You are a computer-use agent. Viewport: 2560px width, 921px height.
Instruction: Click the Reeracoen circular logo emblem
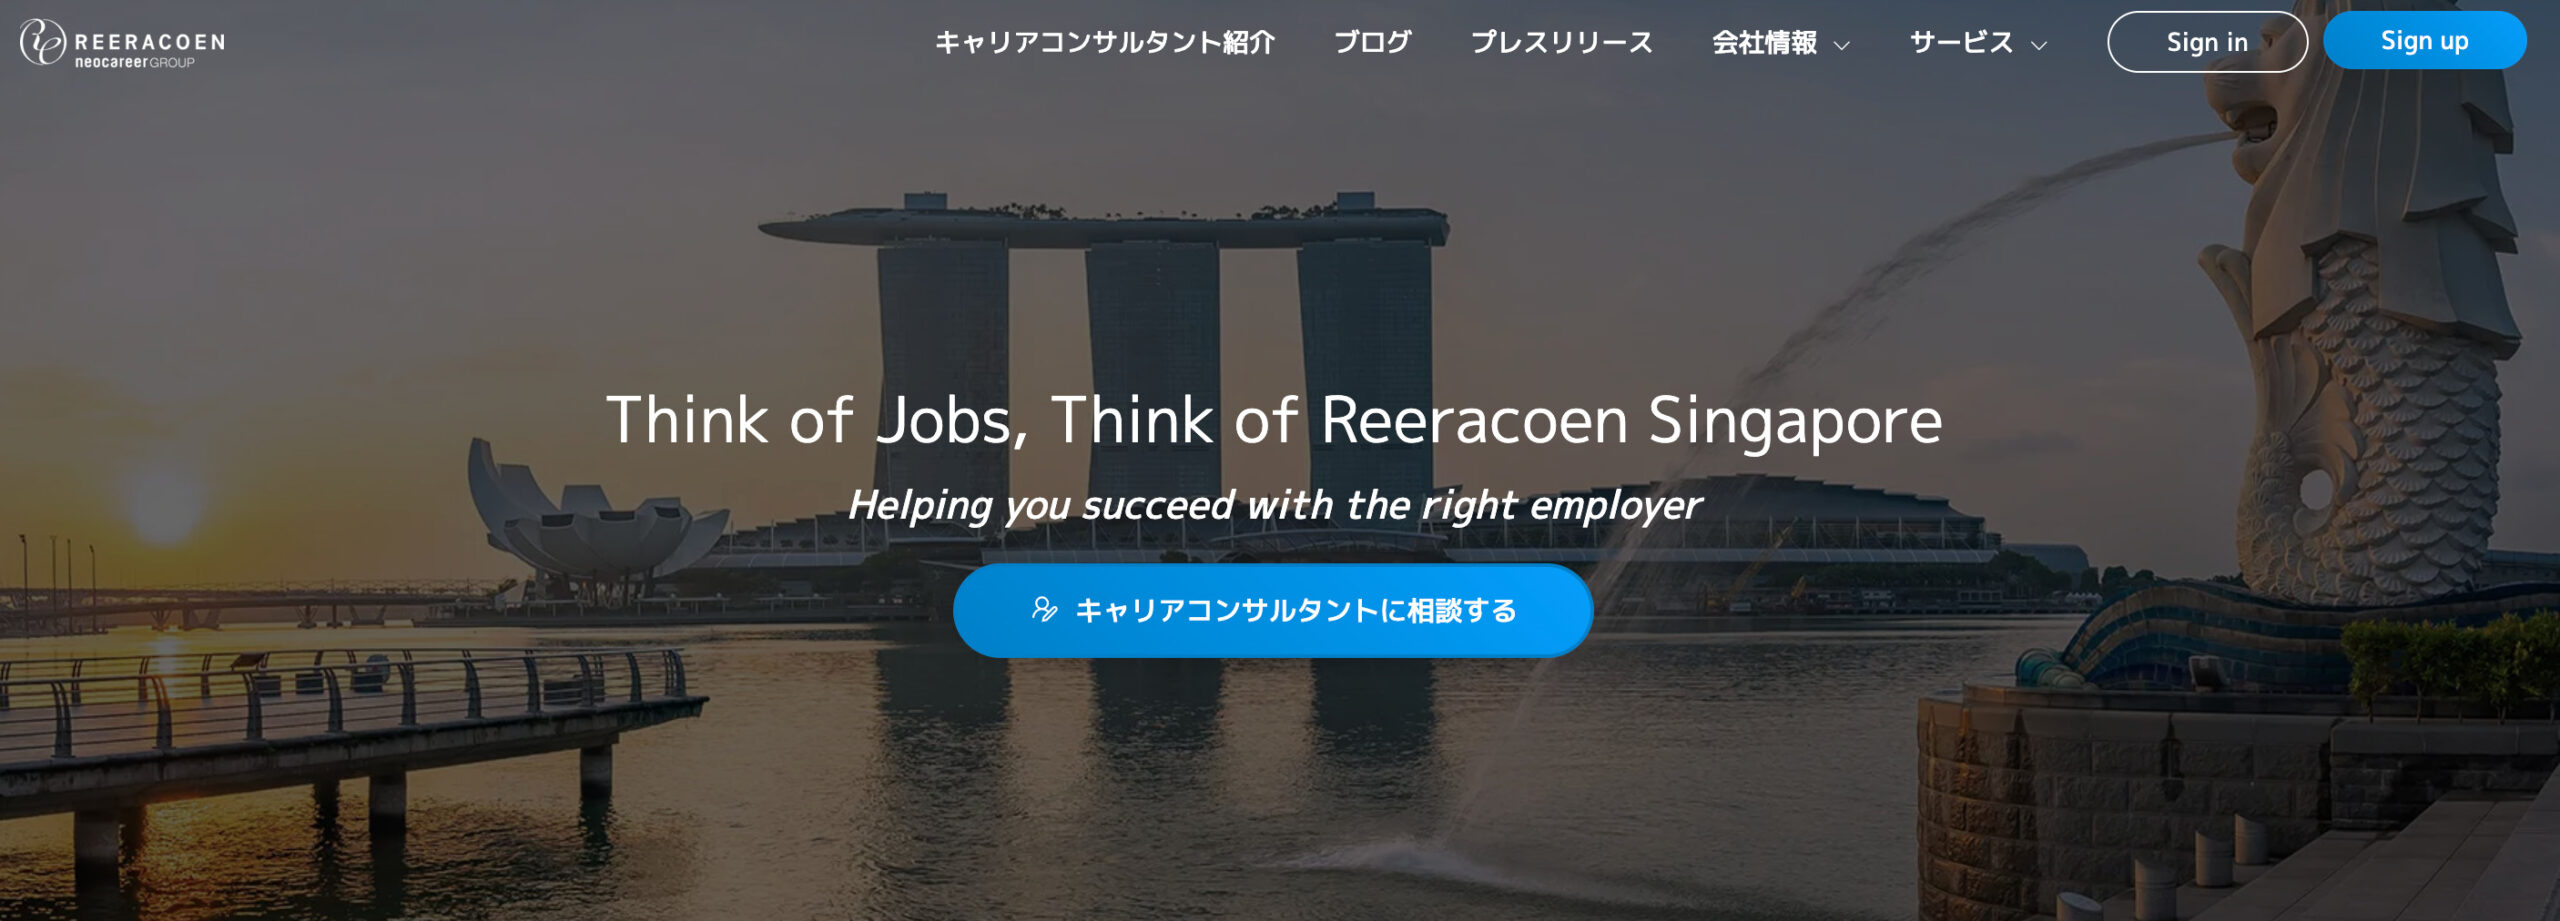click(x=42, y=42)
